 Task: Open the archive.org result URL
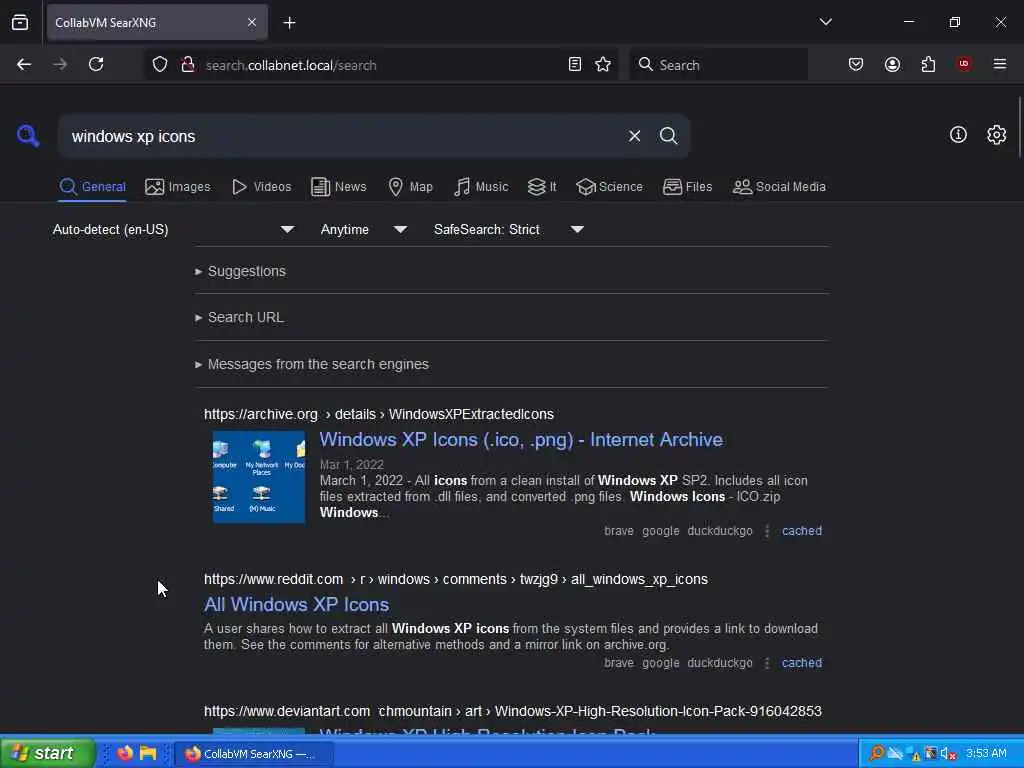coord(379,414)
